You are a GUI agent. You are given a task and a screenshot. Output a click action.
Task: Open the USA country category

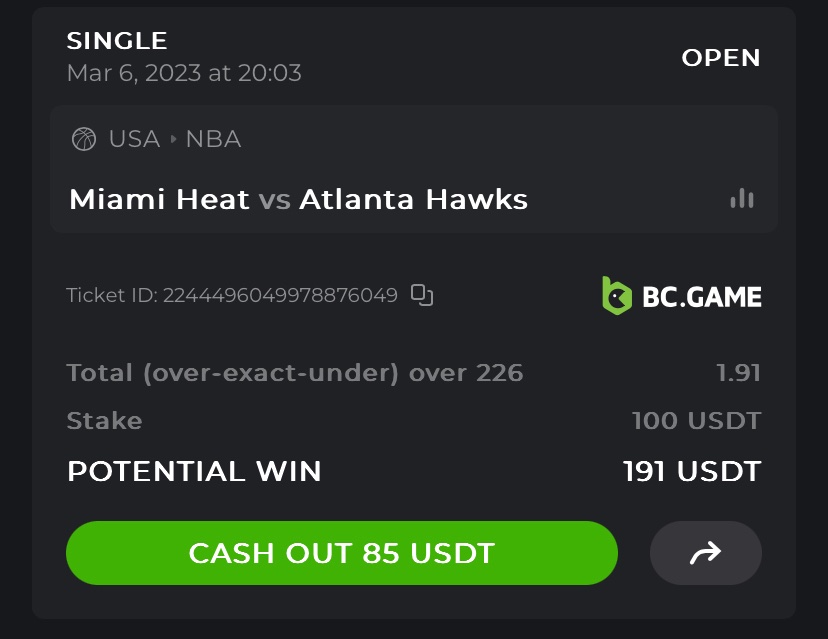click(x=134, y=139)
